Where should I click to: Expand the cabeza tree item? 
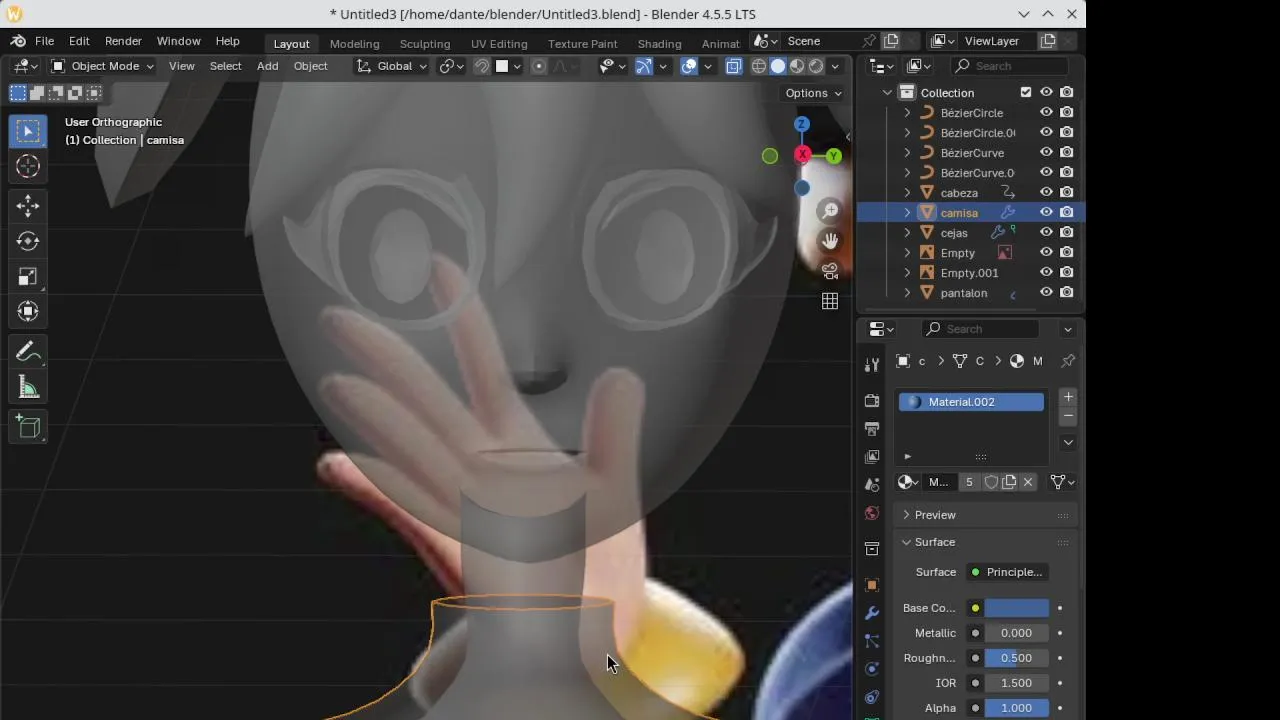tap(907, 193)
